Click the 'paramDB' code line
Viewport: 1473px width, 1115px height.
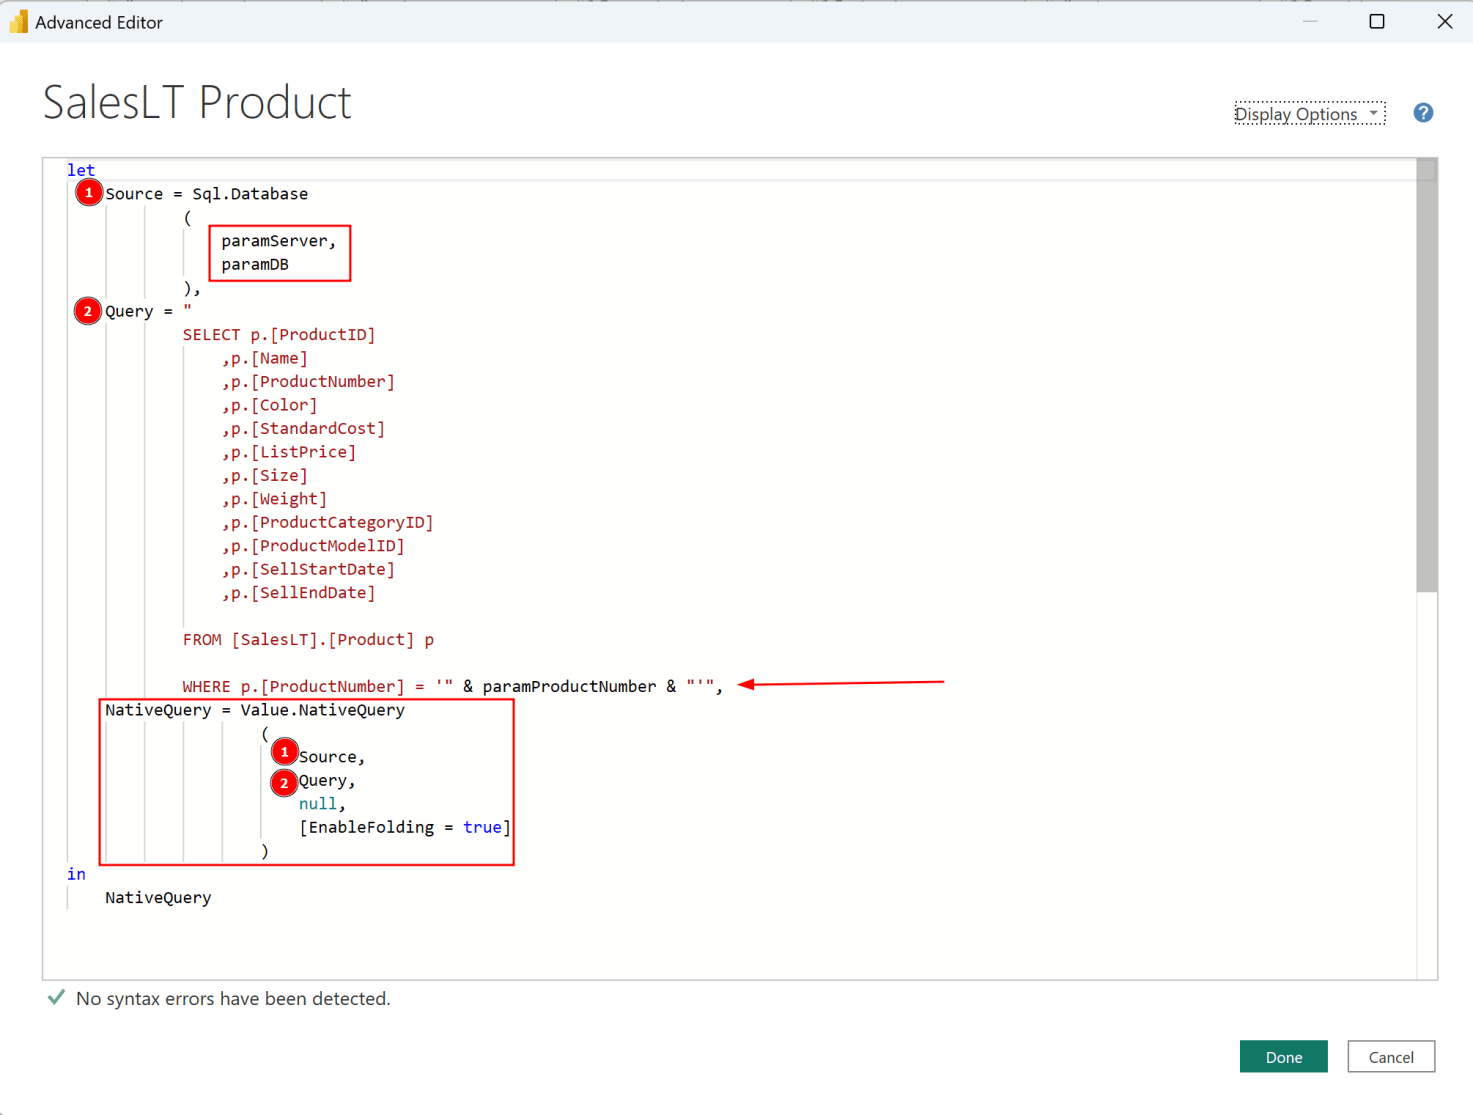coord(255,264)
